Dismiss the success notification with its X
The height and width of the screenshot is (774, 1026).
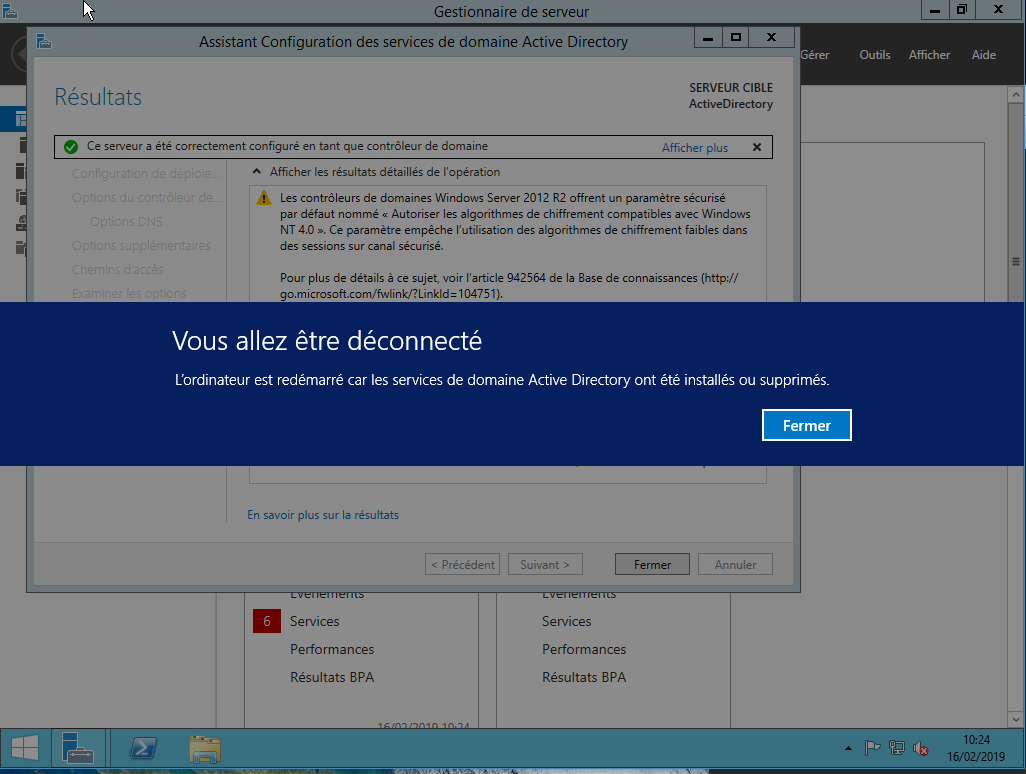[x=756, y=147]
